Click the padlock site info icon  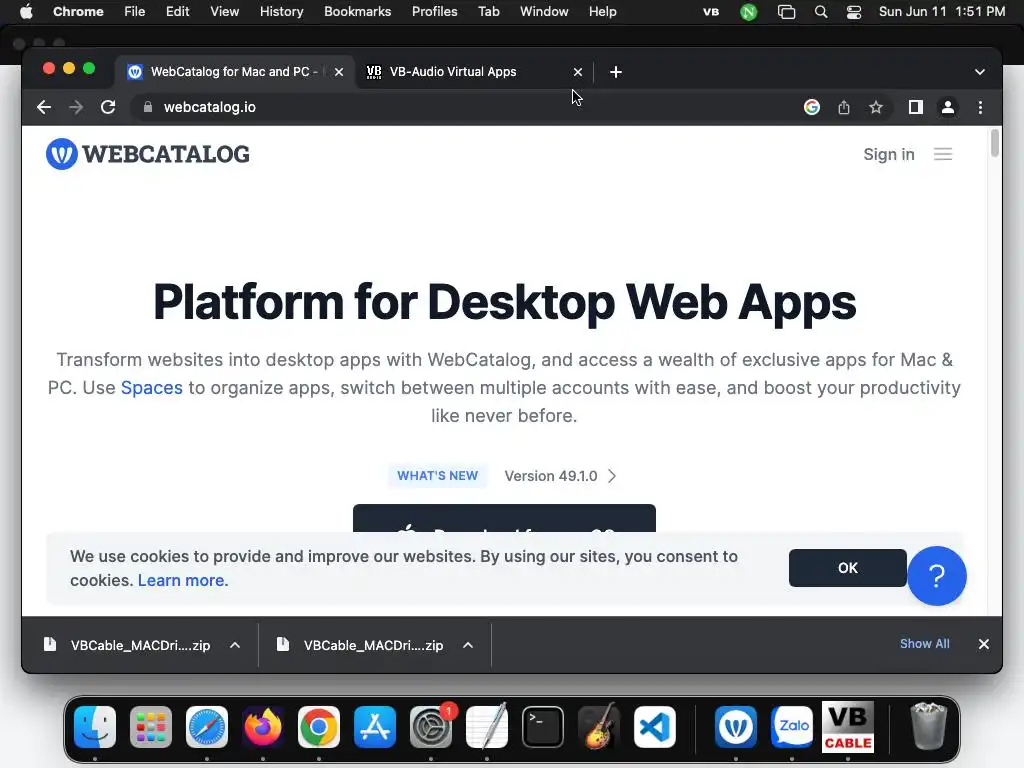pyautogui.click(x=148, y=107)
